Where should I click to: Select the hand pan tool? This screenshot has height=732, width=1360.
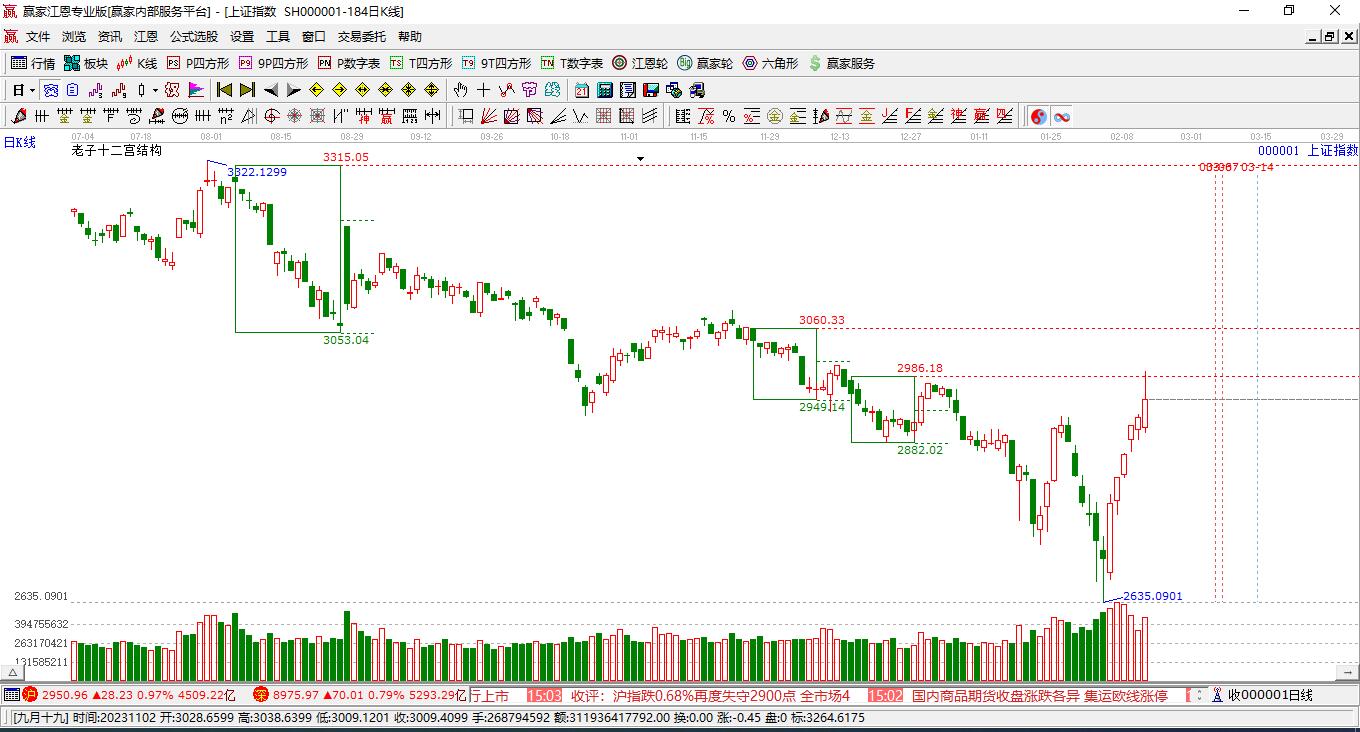pos(460,90)
